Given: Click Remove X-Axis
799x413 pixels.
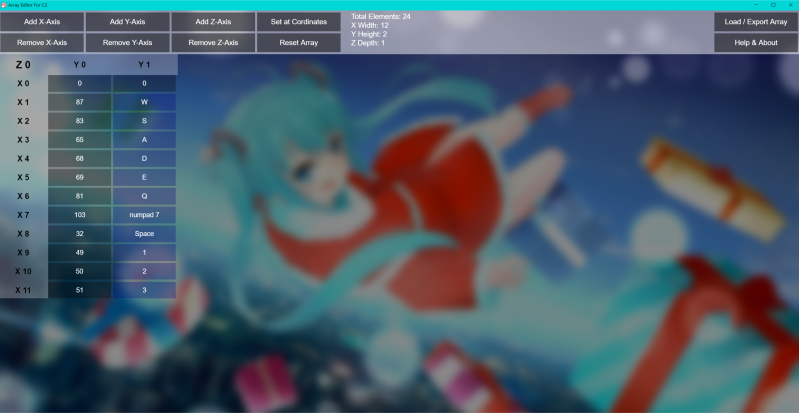Looking at the screenshot, I should click(42, 43).
